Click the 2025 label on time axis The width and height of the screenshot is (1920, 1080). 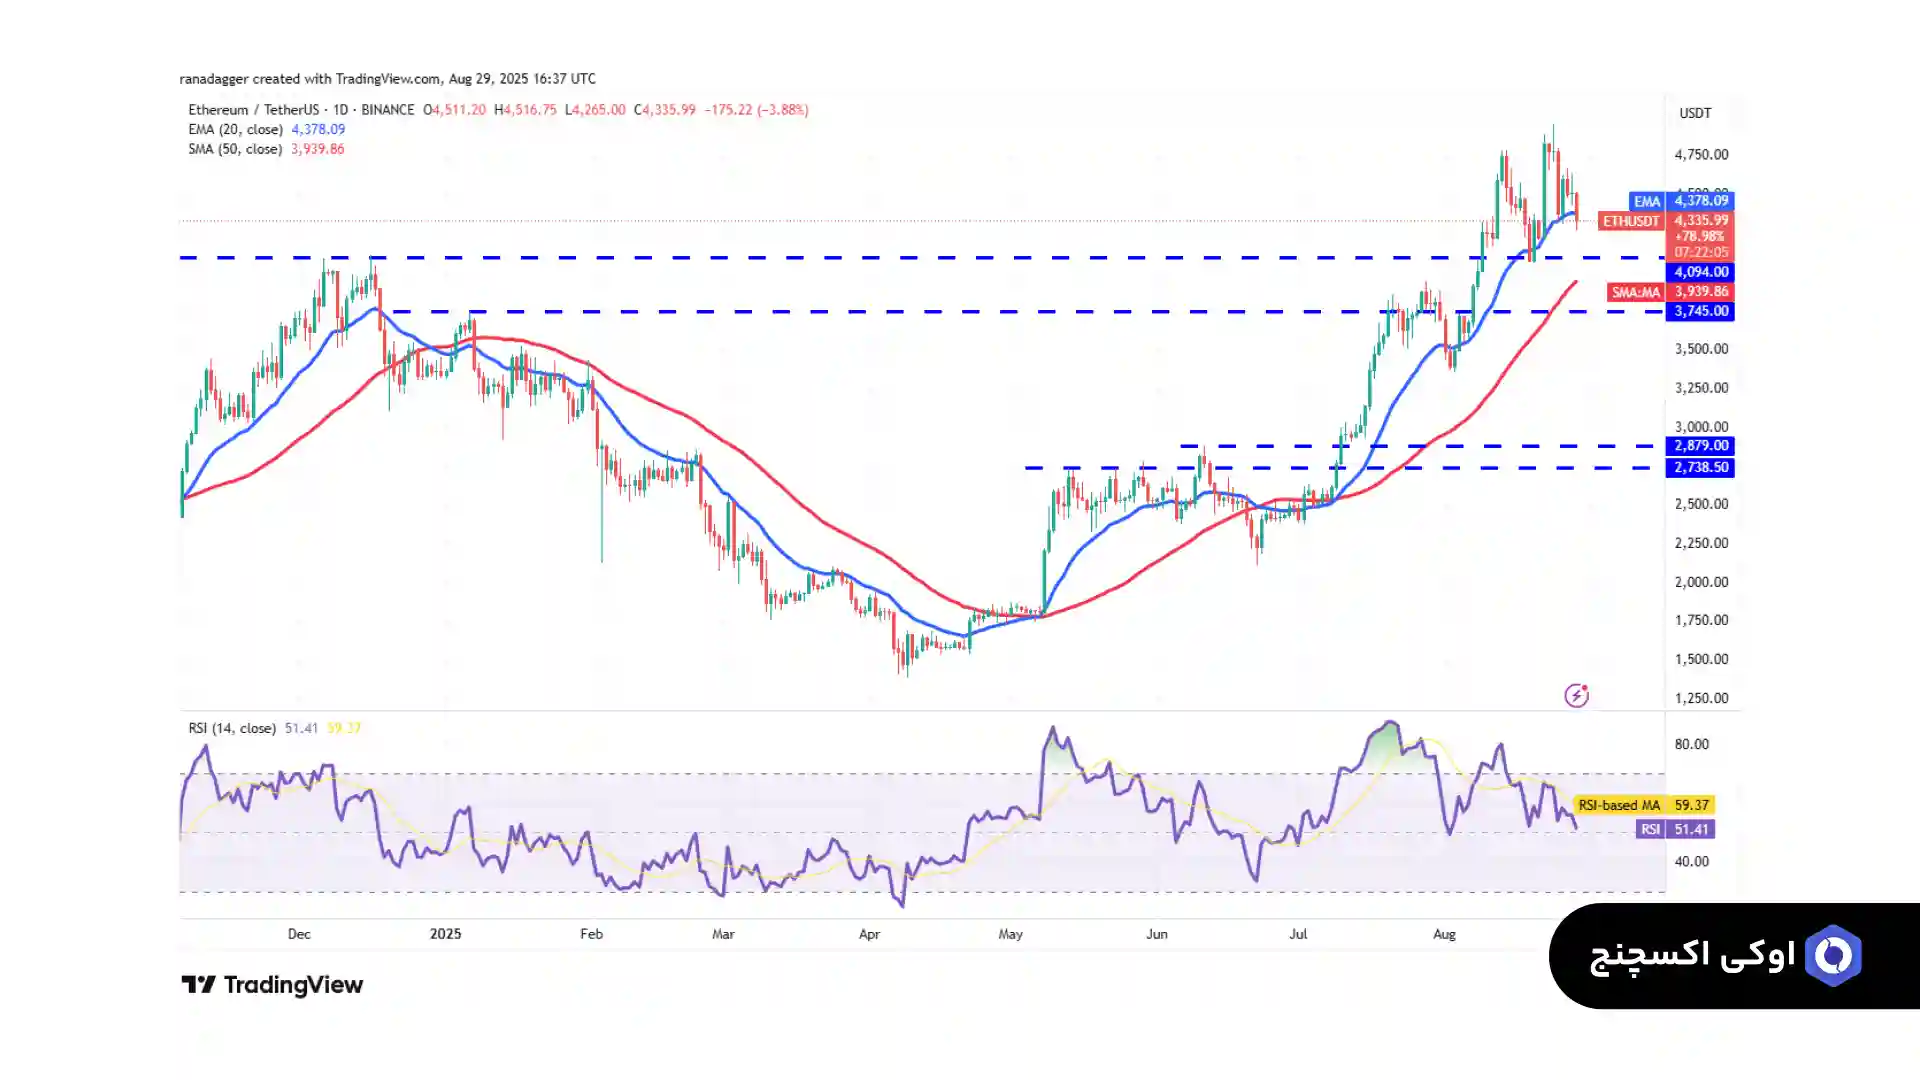(445, 934)
